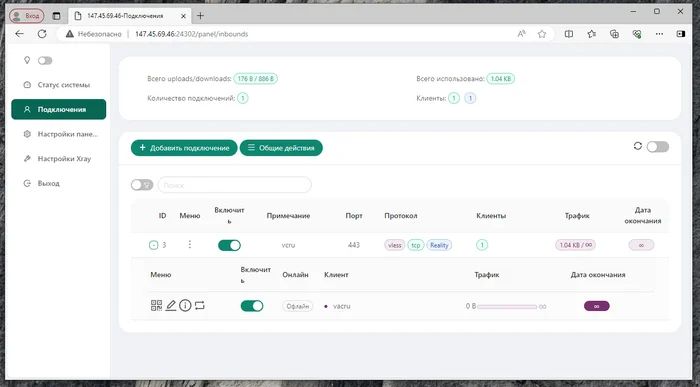The width and height of the screenshot is (700, 387).
Task: Disable client vacru enable switch
Action: 252,306
